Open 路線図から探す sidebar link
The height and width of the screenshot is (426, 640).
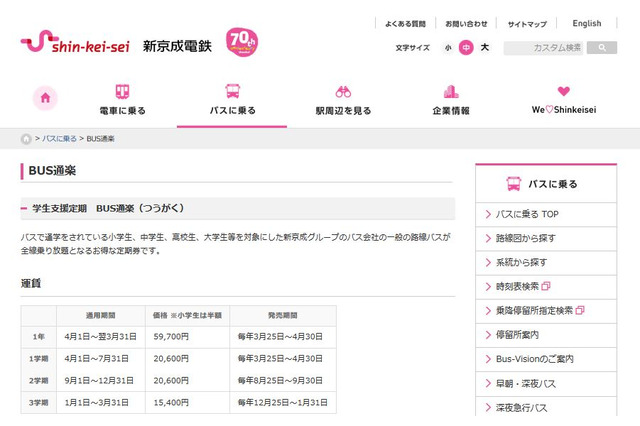[x=526, y=238]
